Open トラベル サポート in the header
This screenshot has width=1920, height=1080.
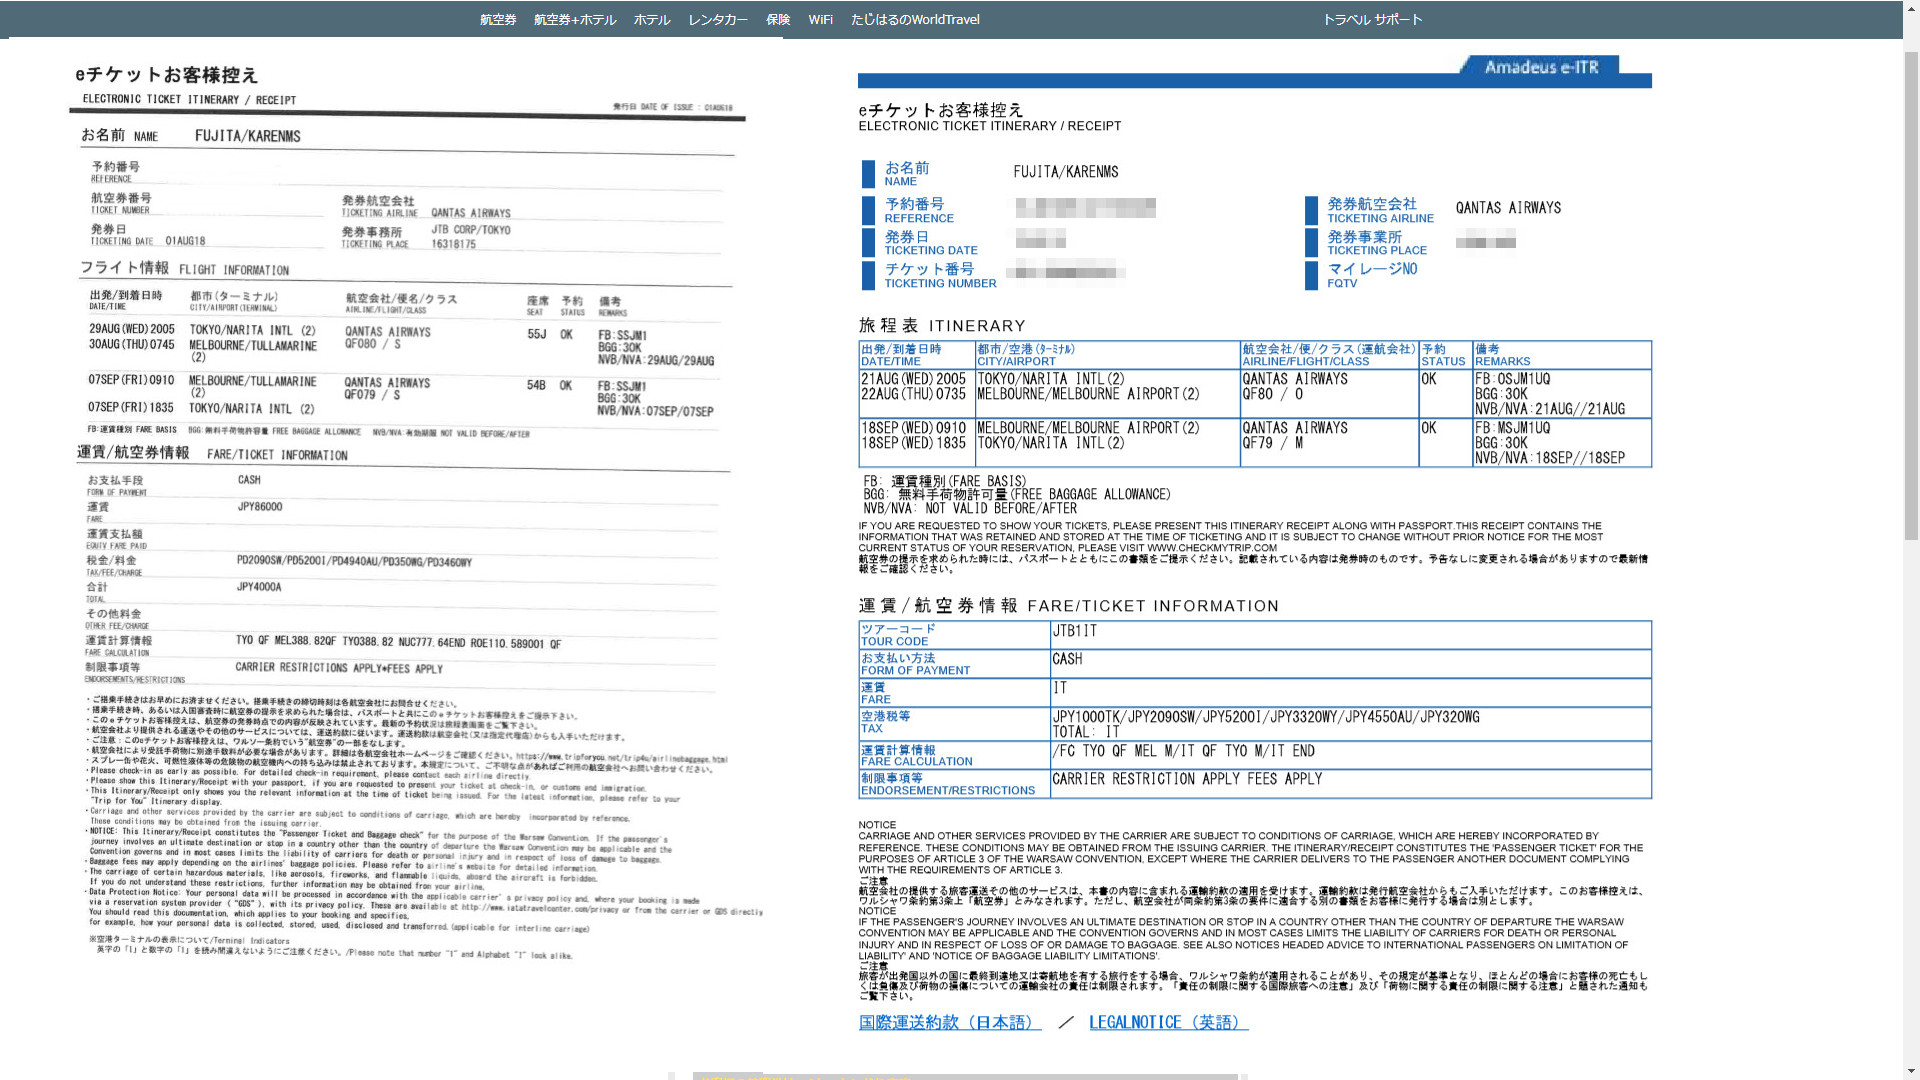tap(1372, 20)
